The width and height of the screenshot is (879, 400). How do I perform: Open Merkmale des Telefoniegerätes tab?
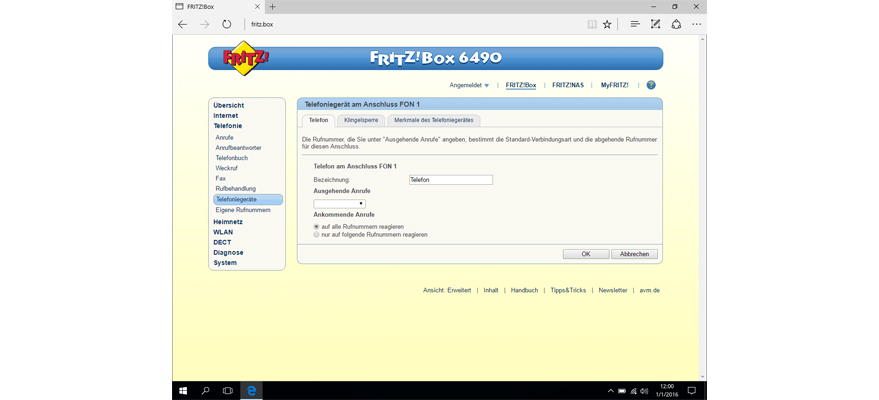pos(434,120)
